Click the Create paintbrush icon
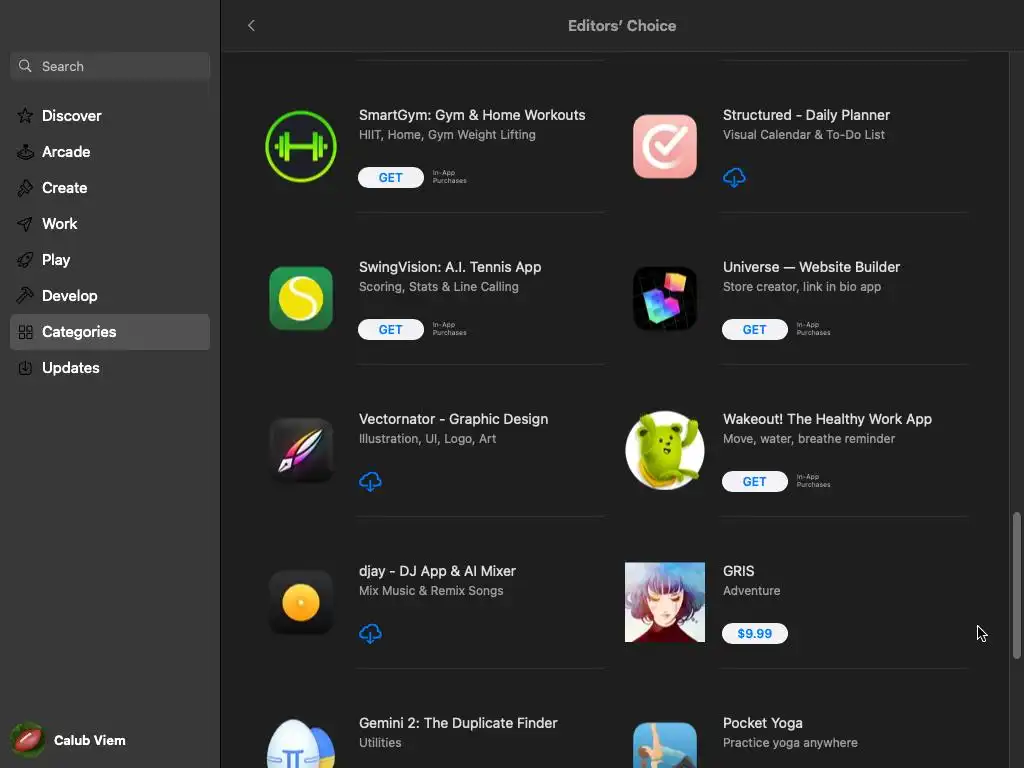 [25, 187]
